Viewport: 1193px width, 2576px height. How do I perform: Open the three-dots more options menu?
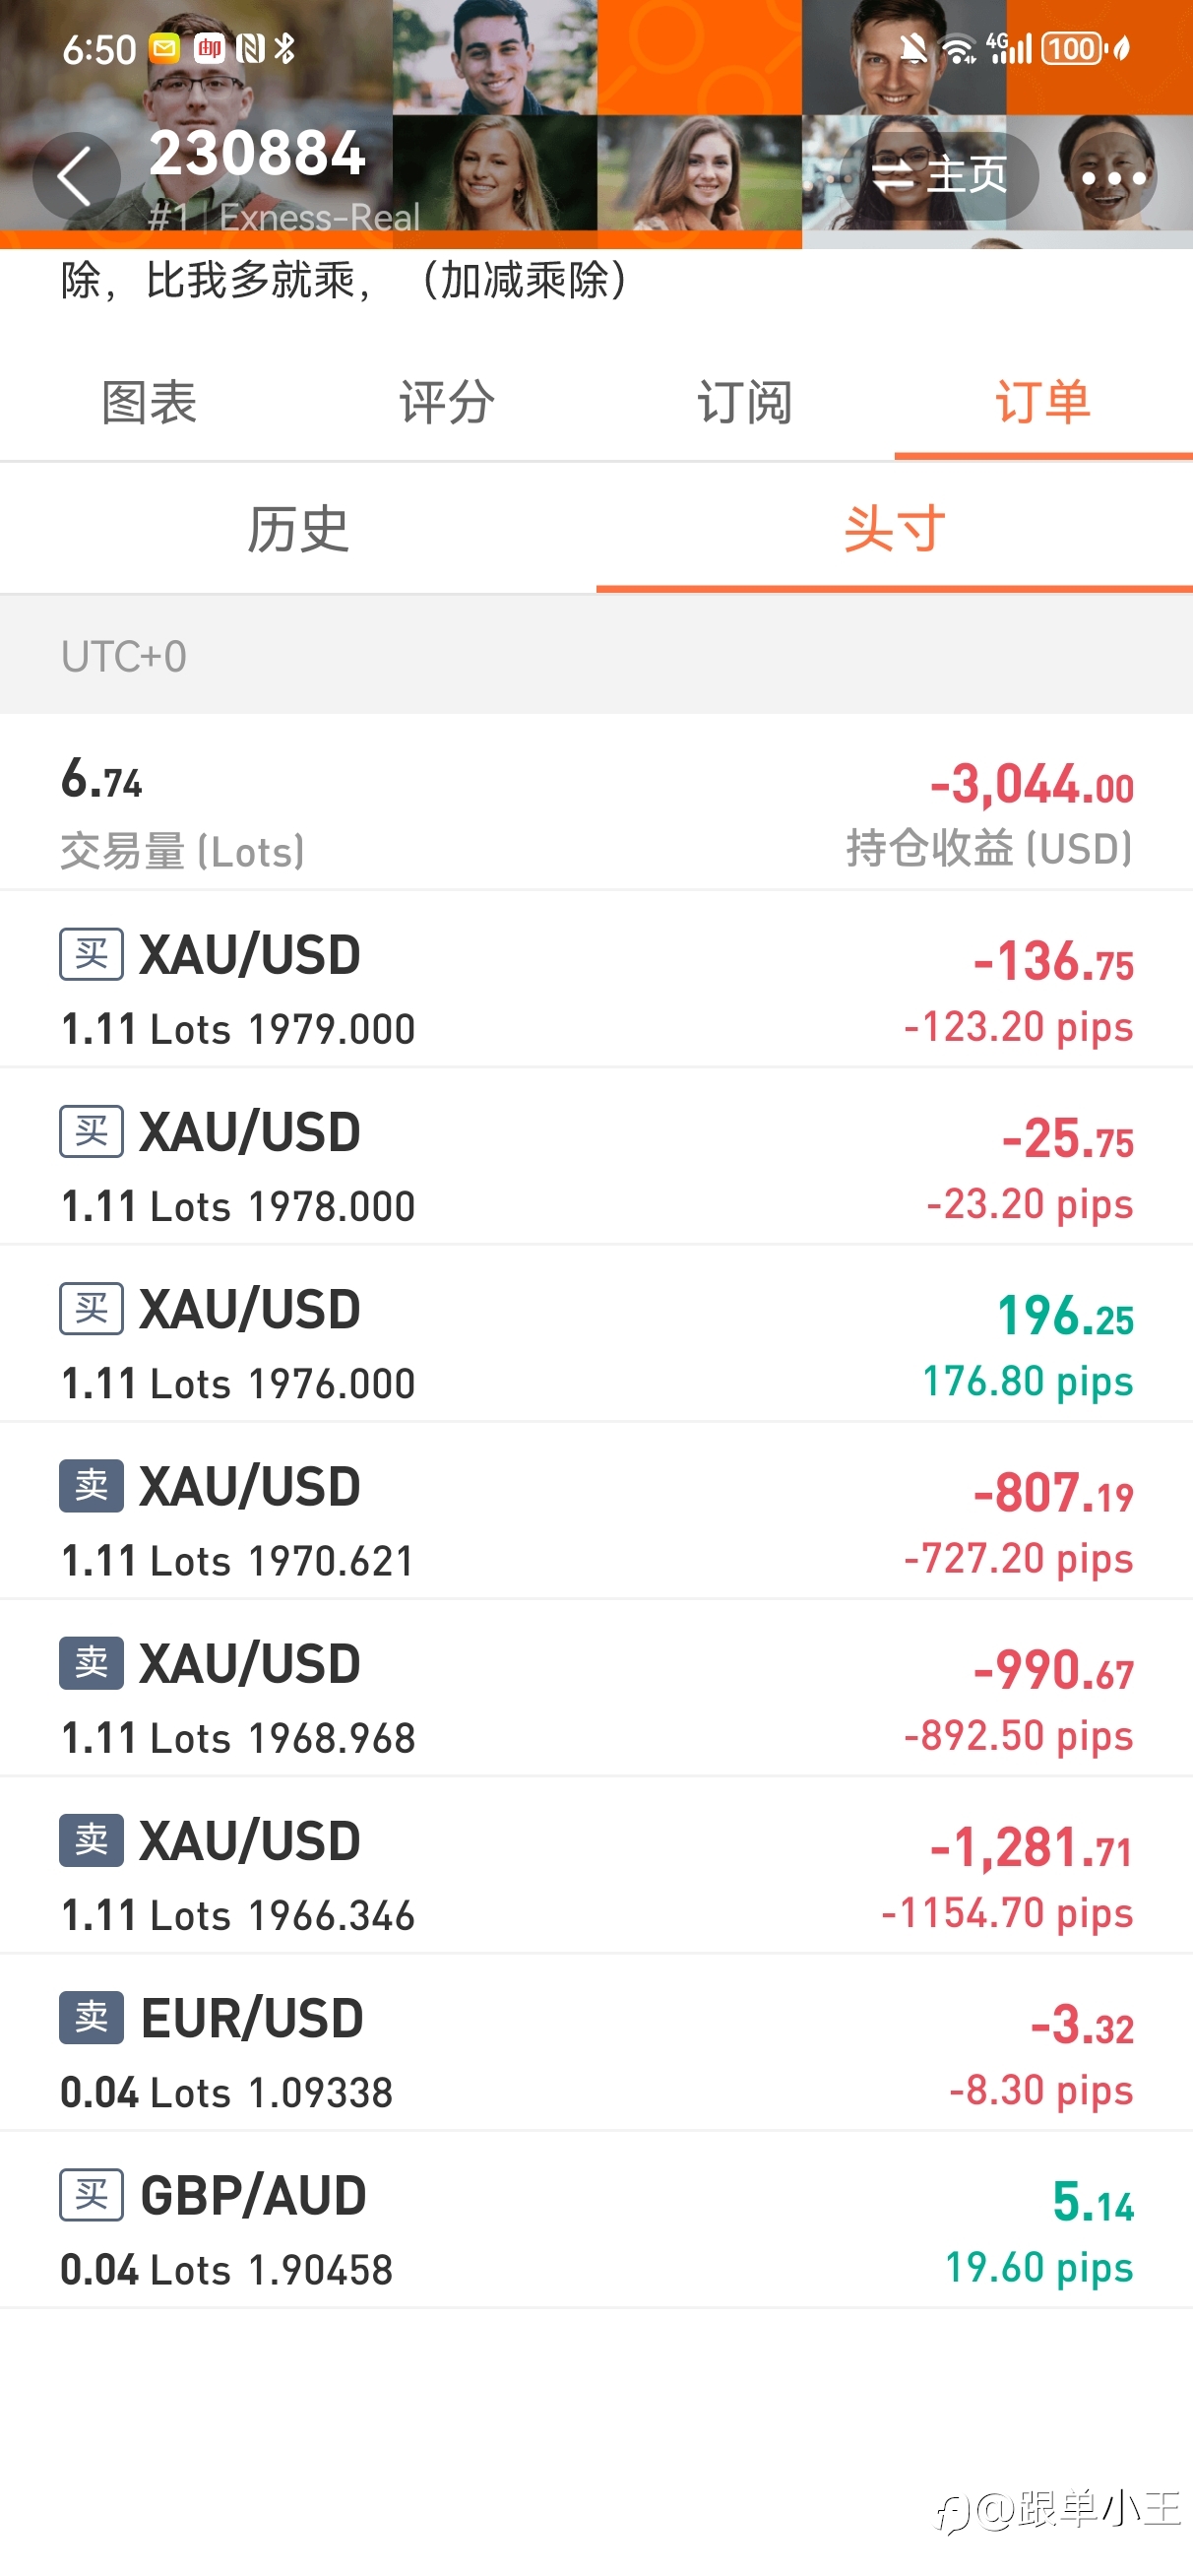[x=1112, y=177]
